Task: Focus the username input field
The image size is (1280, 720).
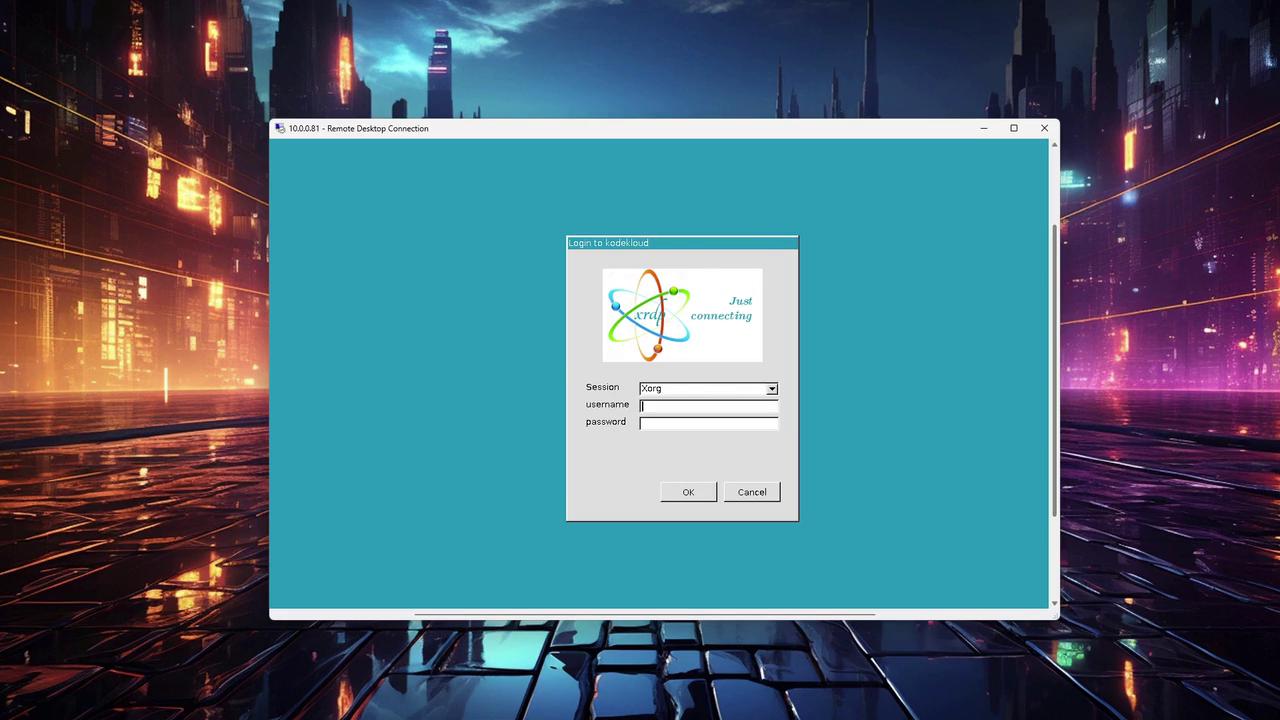Action: (x=709, y=406)
